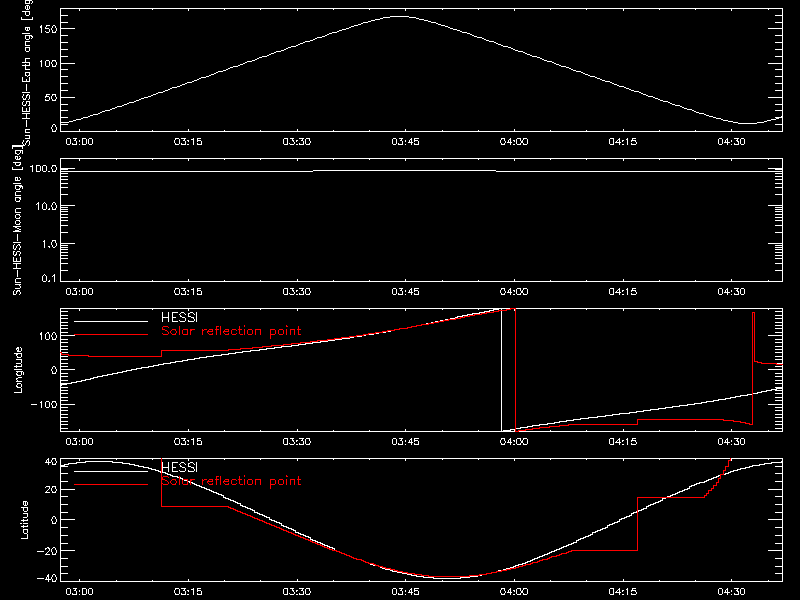
Task: Click the 40 tick label on Latitude plot
Action: (x=51, y=462)
